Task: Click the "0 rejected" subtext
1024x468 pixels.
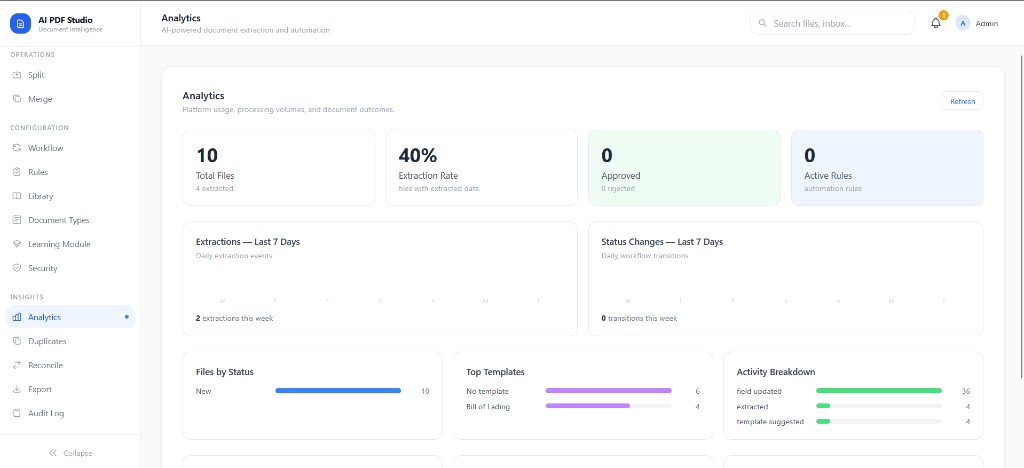Action: pos(618,189)
